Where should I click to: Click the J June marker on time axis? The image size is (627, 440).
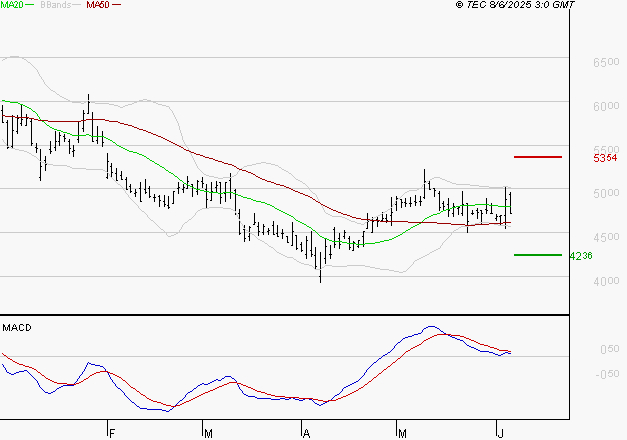click(x=500, y=433)
